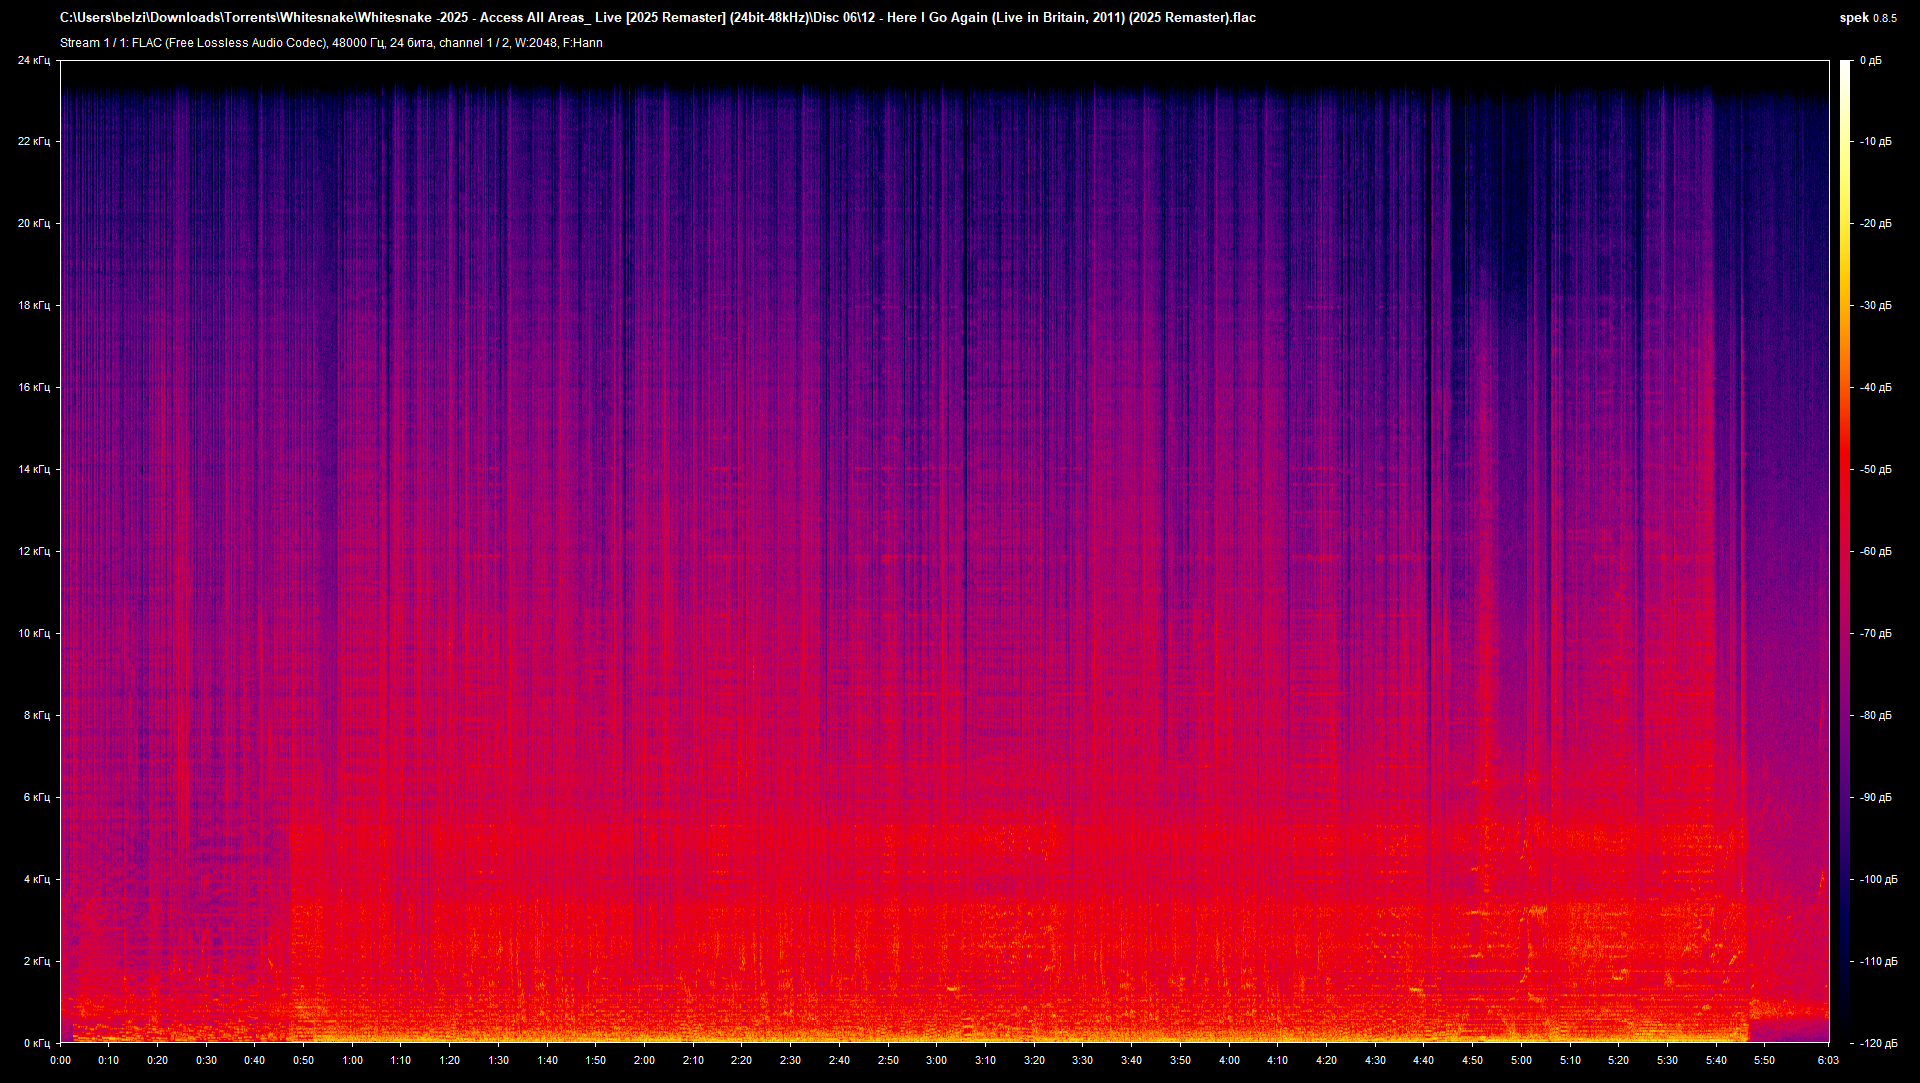
Task: Click the 3:00 time axis marker
Action: point(936,1060)
